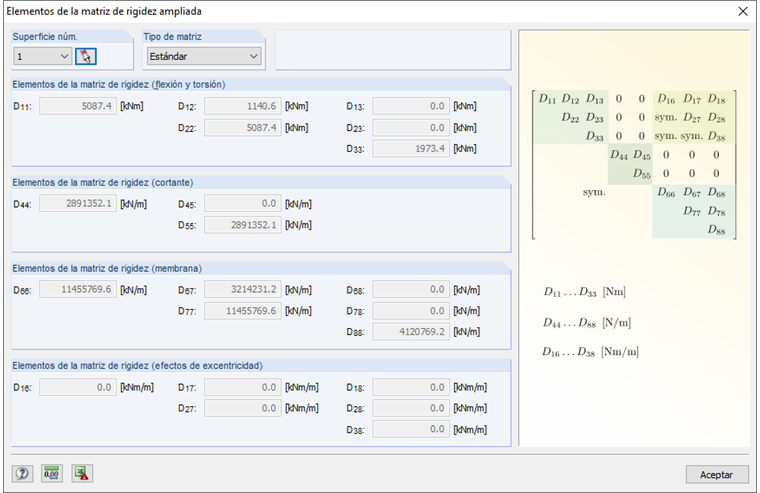Click the D38 eccentricity field
Image resolution: width=760 pixels, height=493 pixels.
[411, 429]
